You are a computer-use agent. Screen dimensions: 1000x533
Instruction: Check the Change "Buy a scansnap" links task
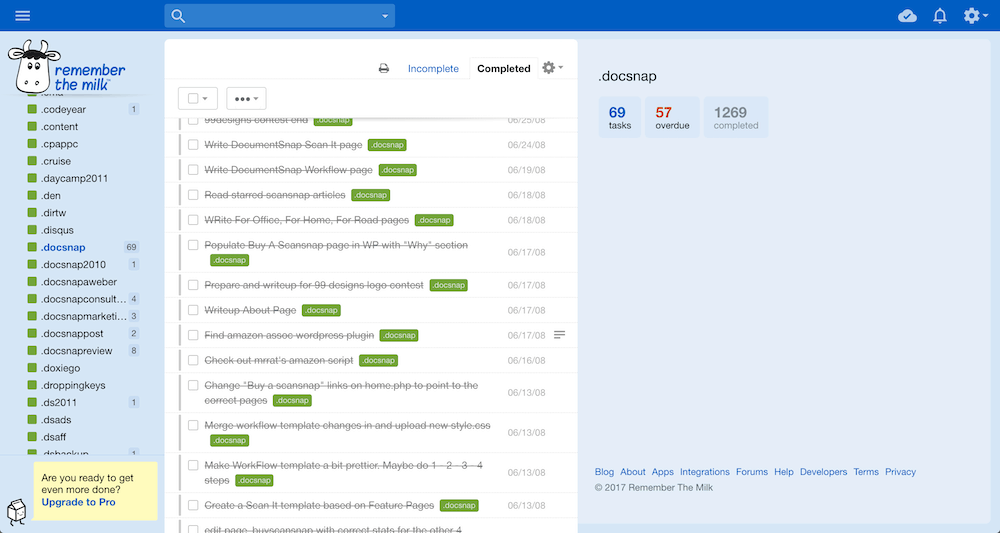193,385
